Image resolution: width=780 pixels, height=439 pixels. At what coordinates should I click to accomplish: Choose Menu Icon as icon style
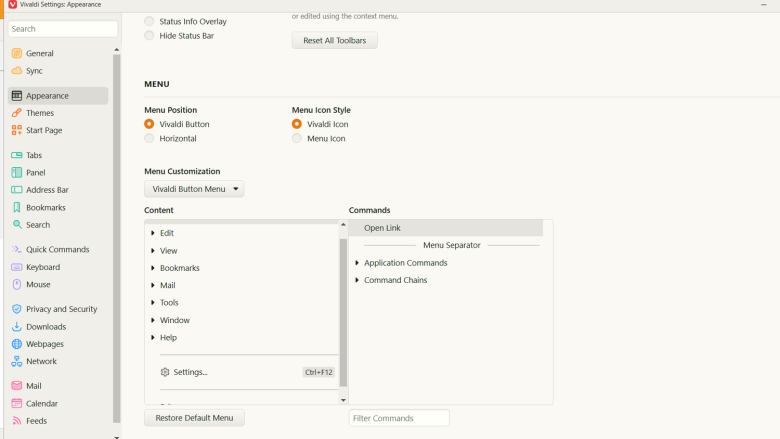(297, 139)
